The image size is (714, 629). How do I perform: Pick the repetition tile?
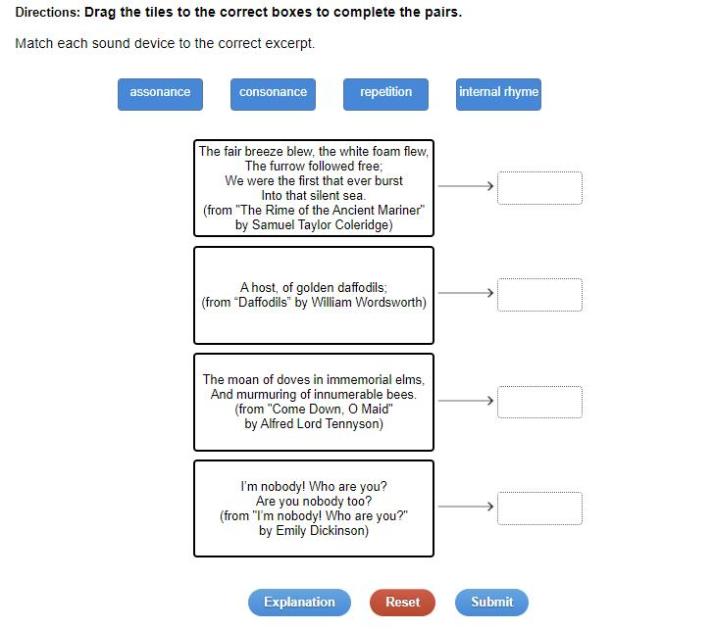(386, 93)
